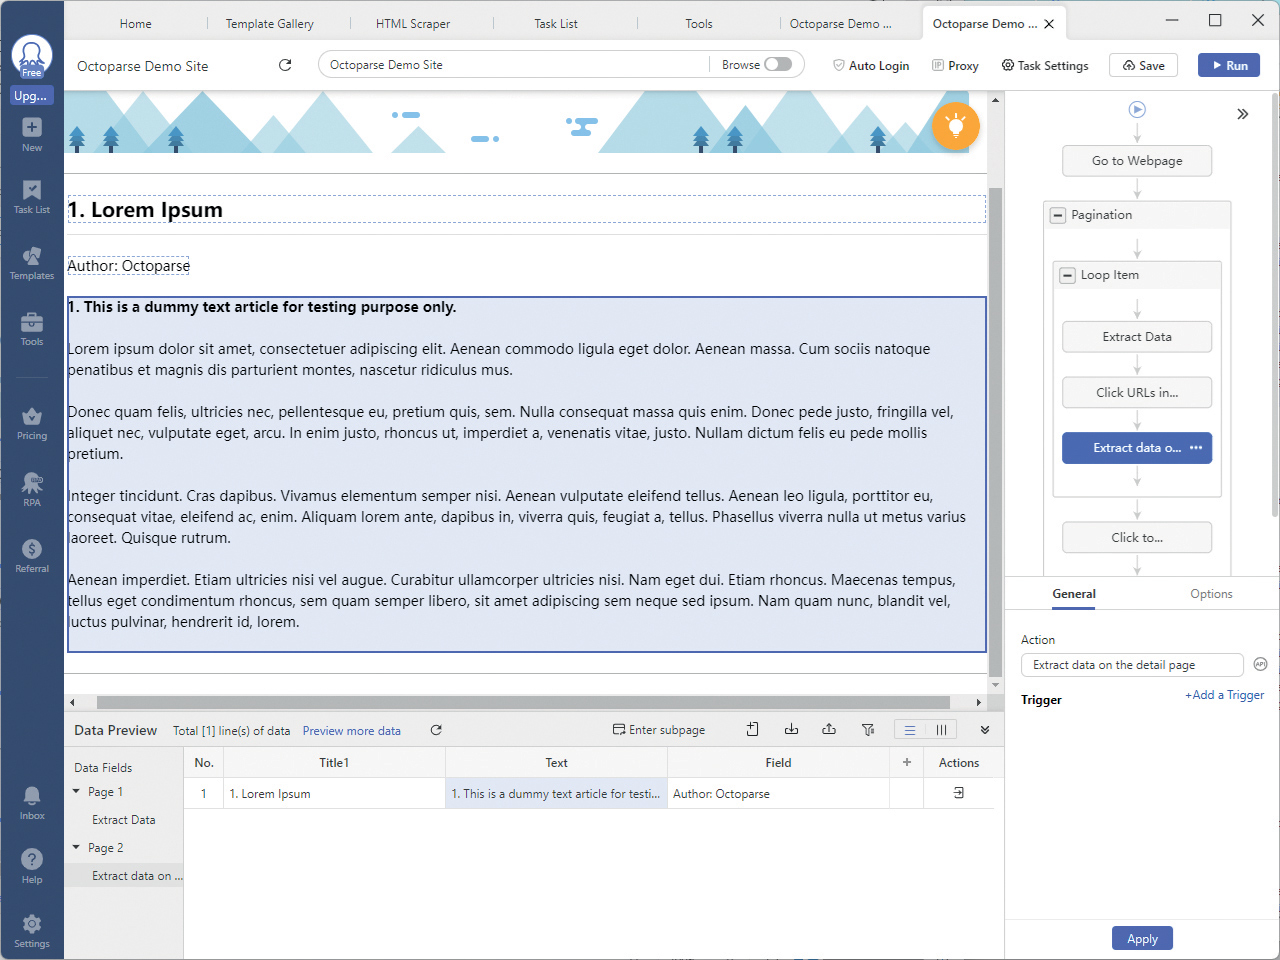The height and width of the screenshot is (960, 1280).
Task: Open the General properties tab
Action: pyautogui.click(x=1074, y=594)
